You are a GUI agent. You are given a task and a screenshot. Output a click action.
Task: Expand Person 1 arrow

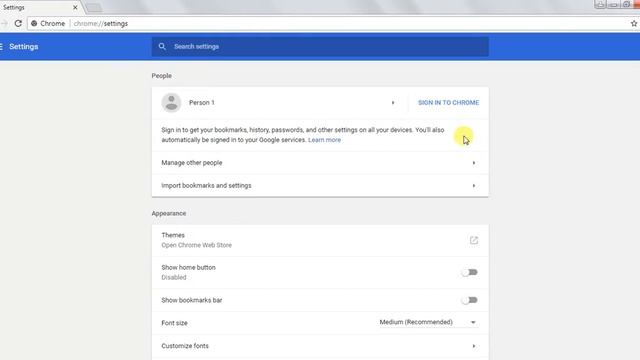[393, 102]
